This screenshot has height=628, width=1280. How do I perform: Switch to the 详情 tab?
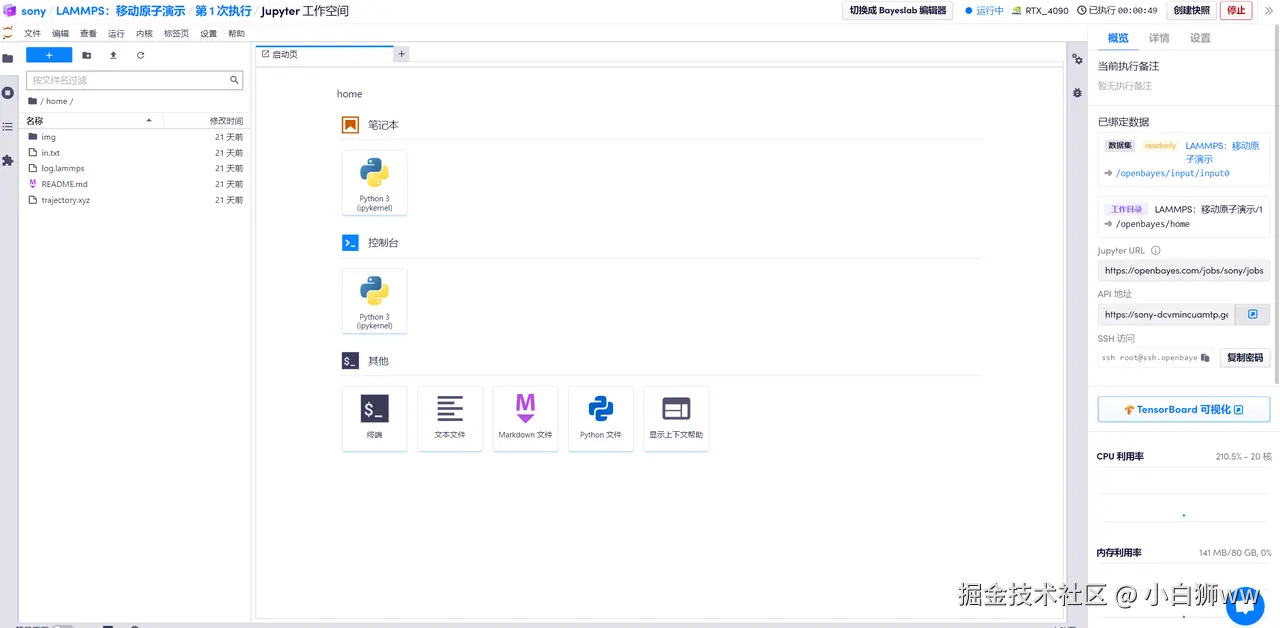[1159, 38]
